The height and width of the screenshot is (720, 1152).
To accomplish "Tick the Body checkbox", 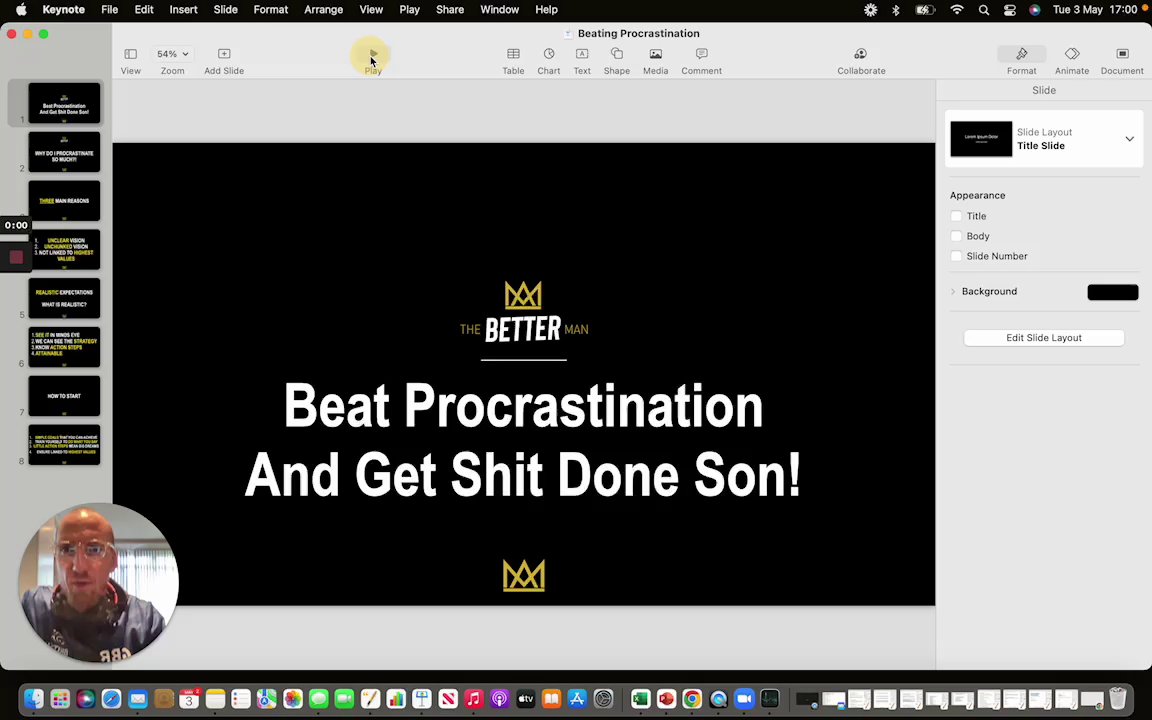I will [956, 236].
